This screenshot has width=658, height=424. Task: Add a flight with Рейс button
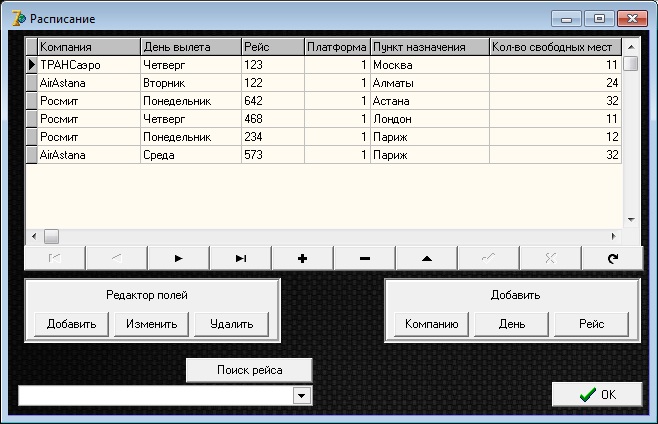tap(592, 324)
